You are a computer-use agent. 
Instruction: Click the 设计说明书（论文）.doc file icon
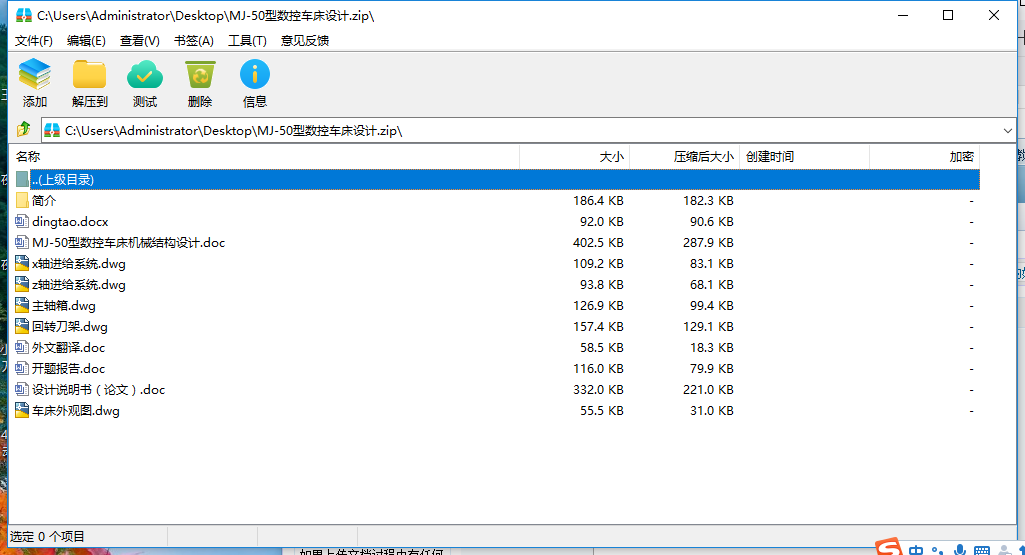(x=22, y=389)
